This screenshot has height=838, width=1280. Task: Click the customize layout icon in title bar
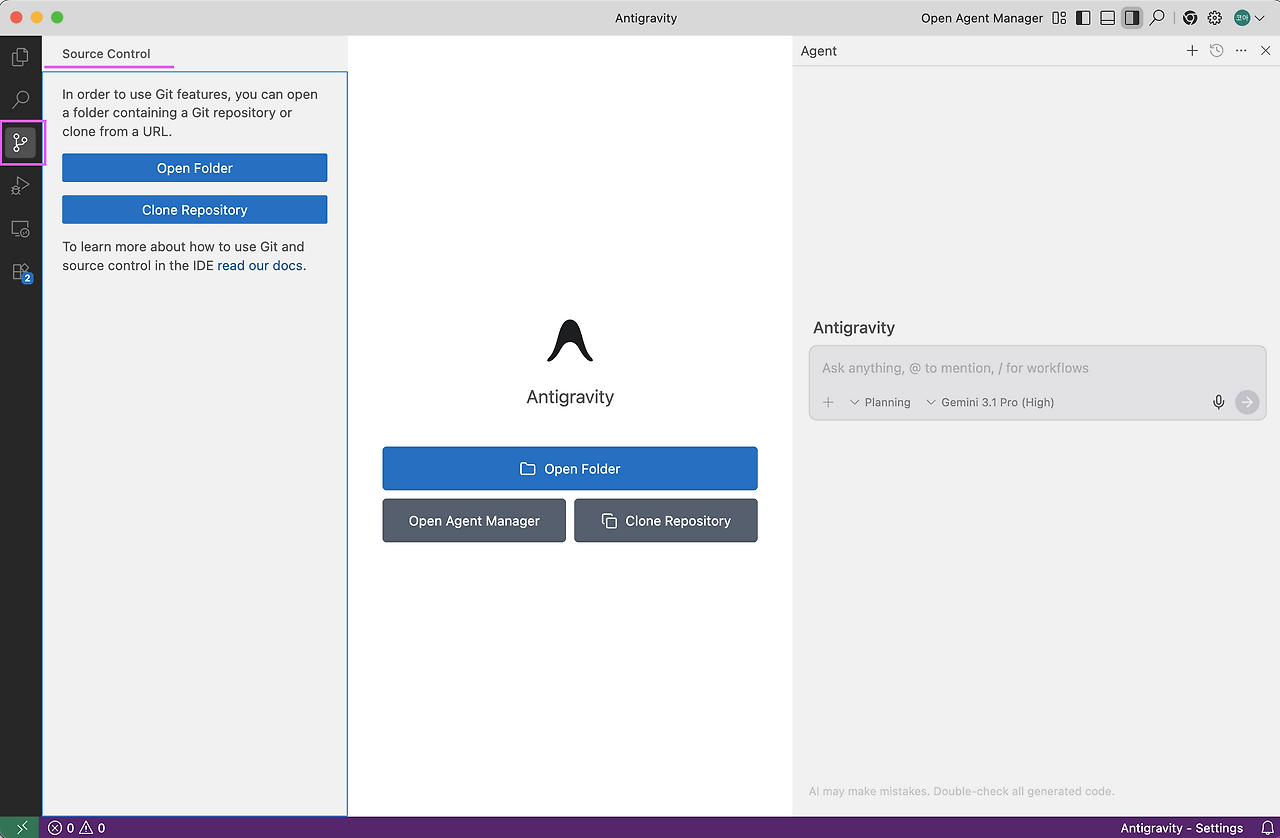point(1059,18)
